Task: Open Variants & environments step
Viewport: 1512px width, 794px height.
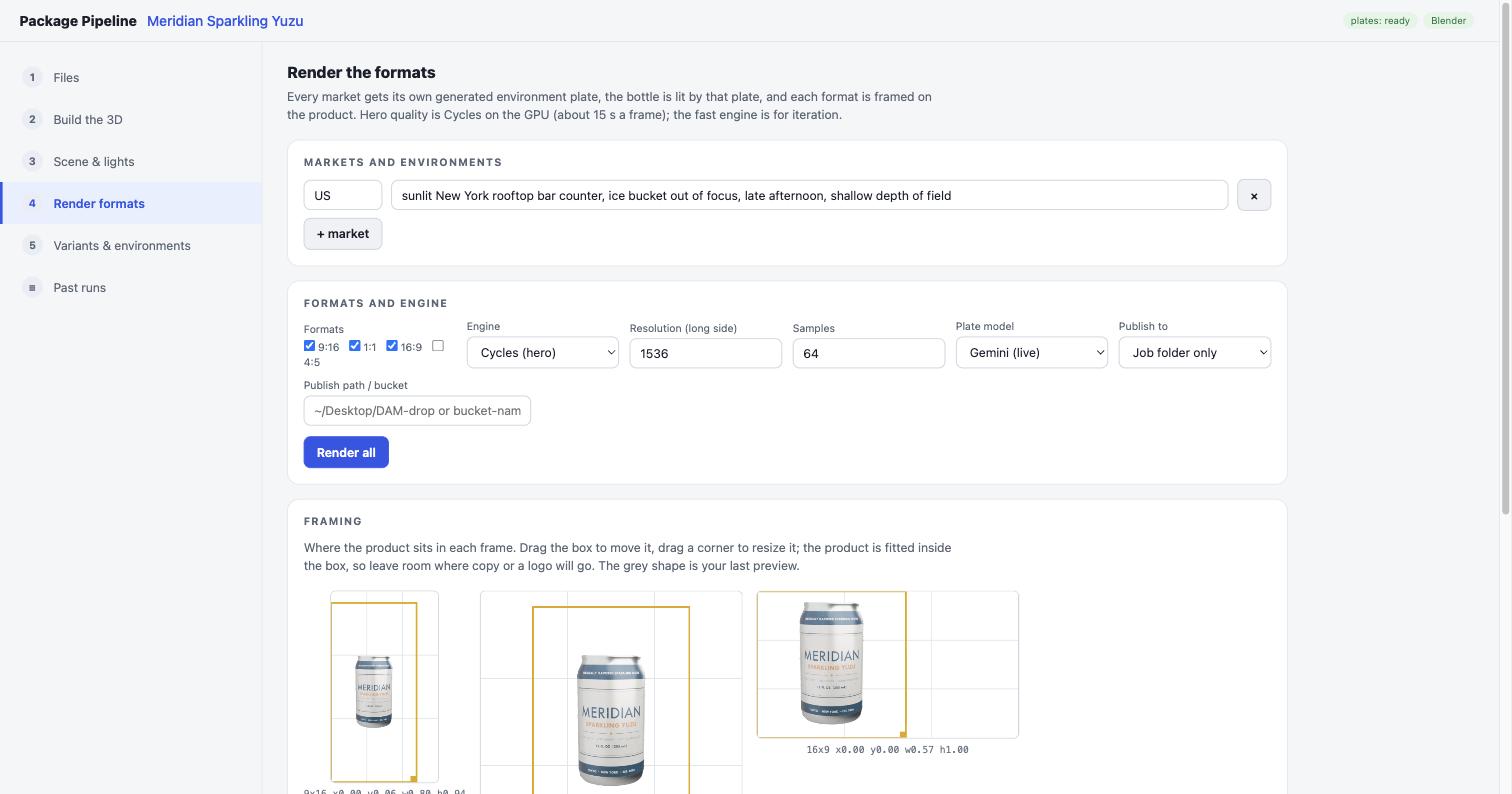Action: [x=131, y=245]
